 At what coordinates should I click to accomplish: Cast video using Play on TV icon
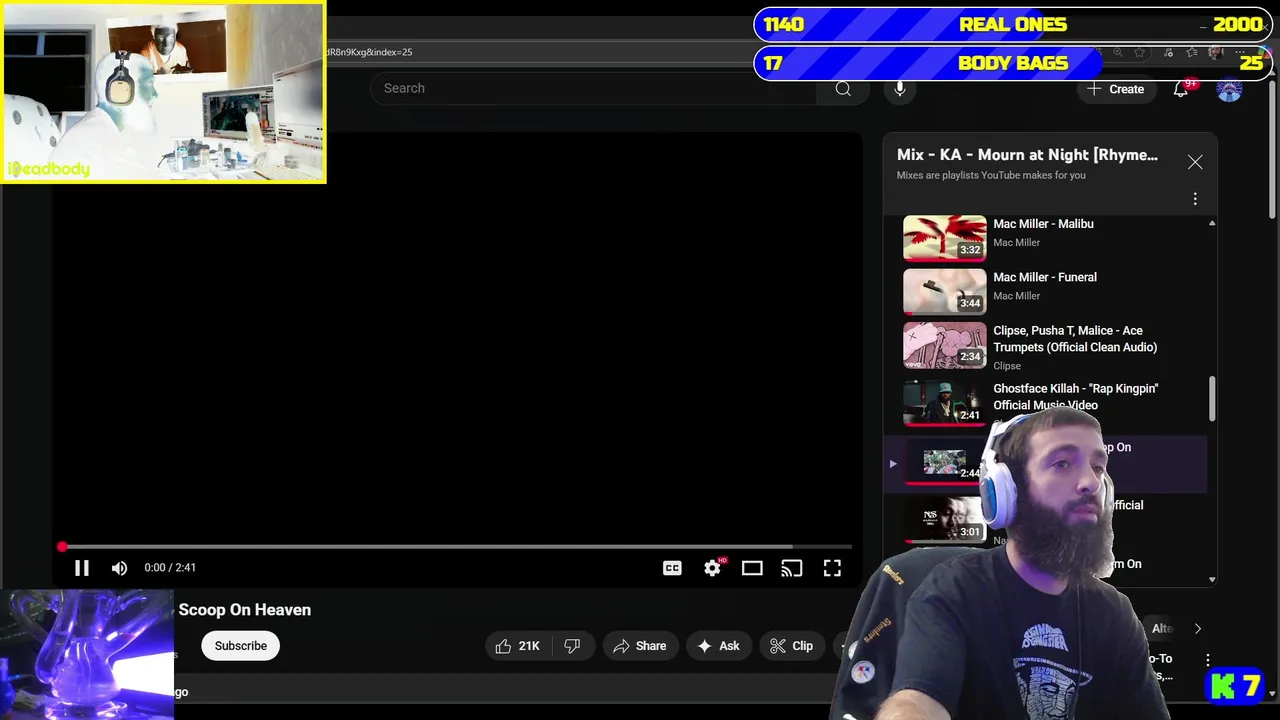click(x=792, y=568)
